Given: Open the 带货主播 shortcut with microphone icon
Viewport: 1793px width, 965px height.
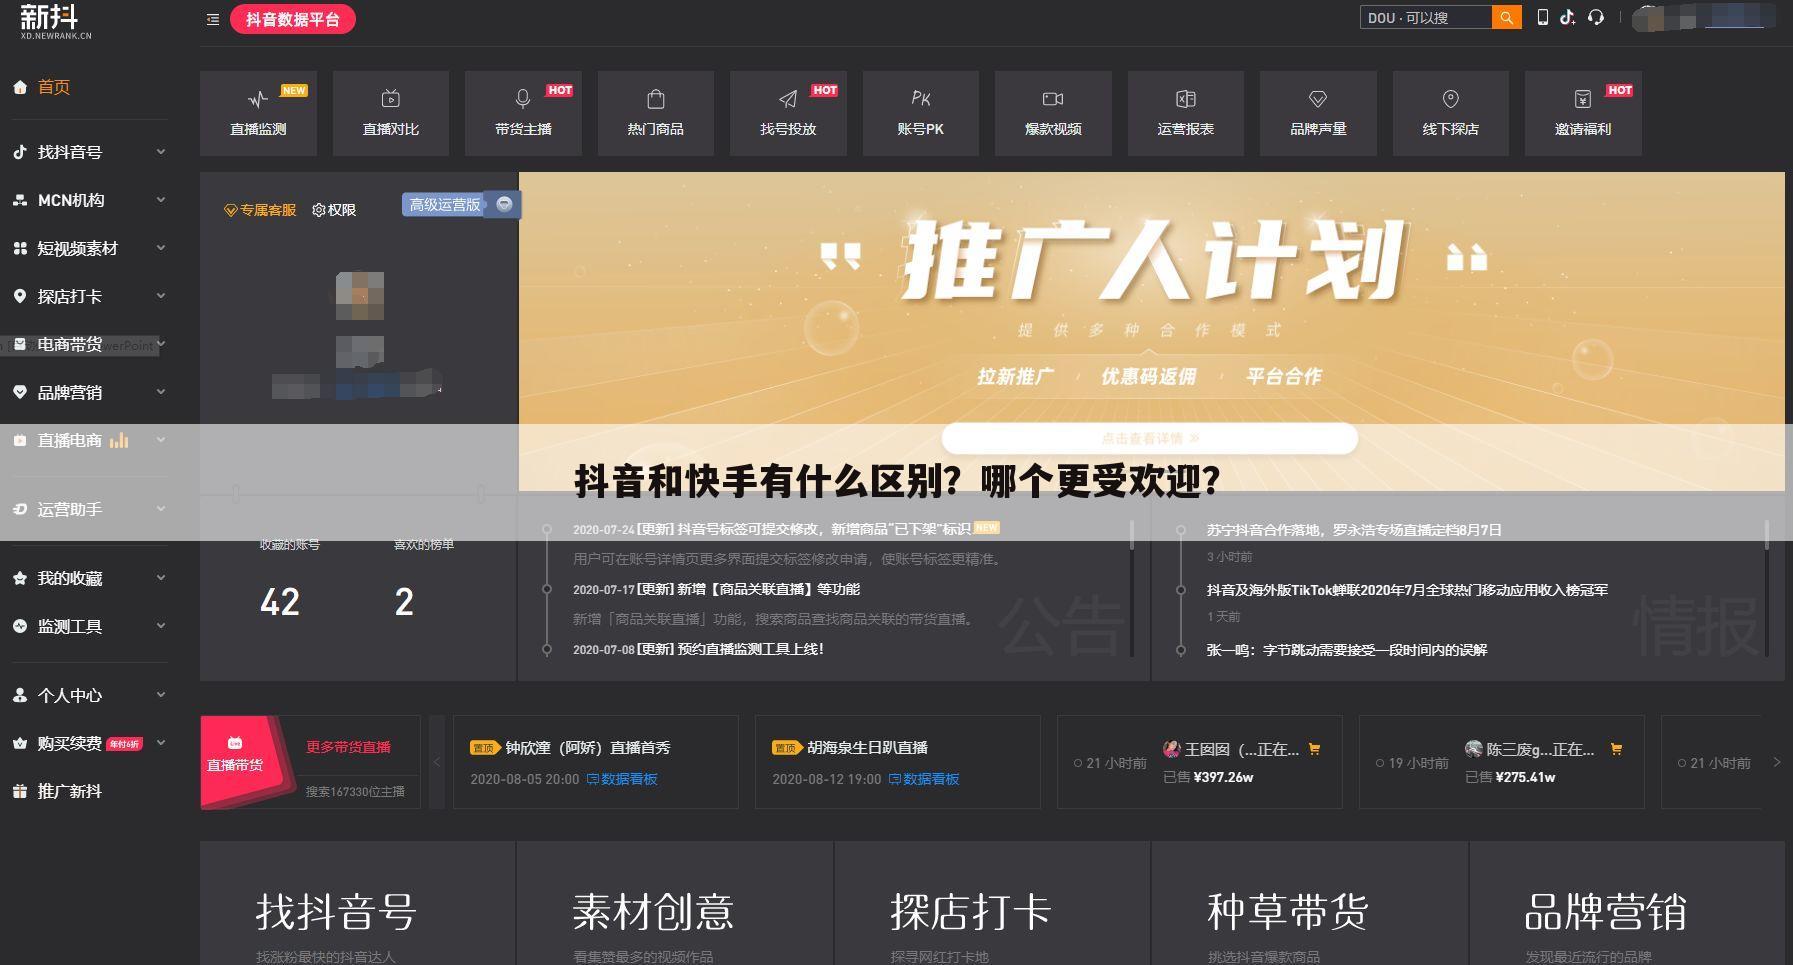Looking at the screenshot, I should click(x=523, y=113).
